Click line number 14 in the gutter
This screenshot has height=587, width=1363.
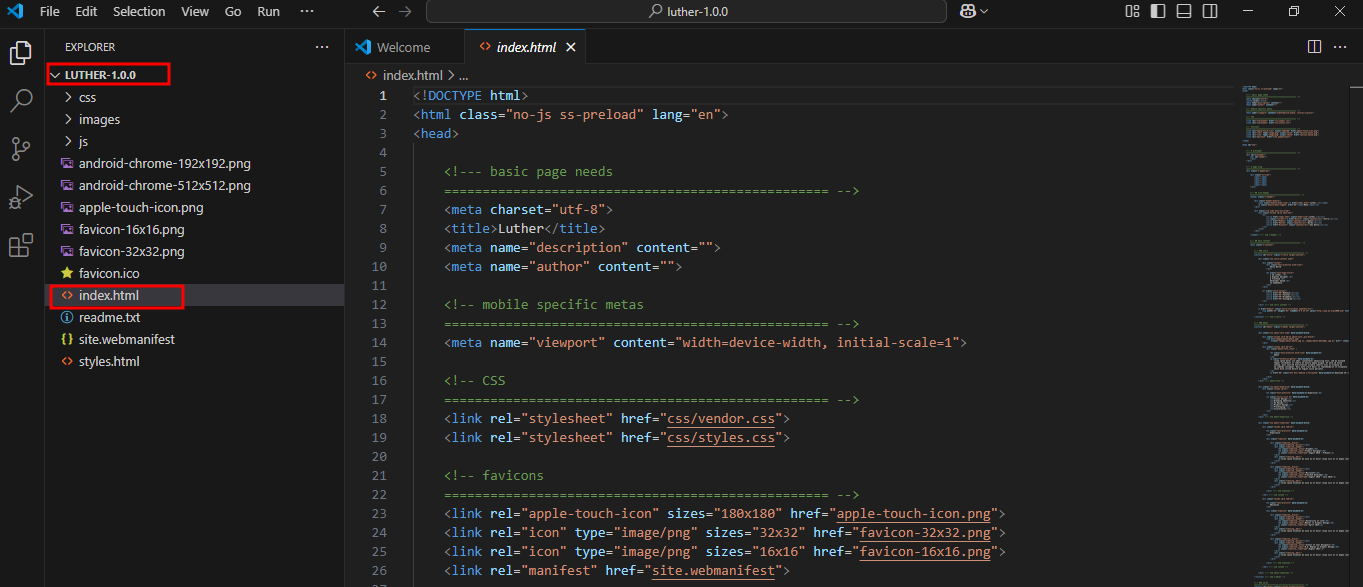click(x=379, y=342)
